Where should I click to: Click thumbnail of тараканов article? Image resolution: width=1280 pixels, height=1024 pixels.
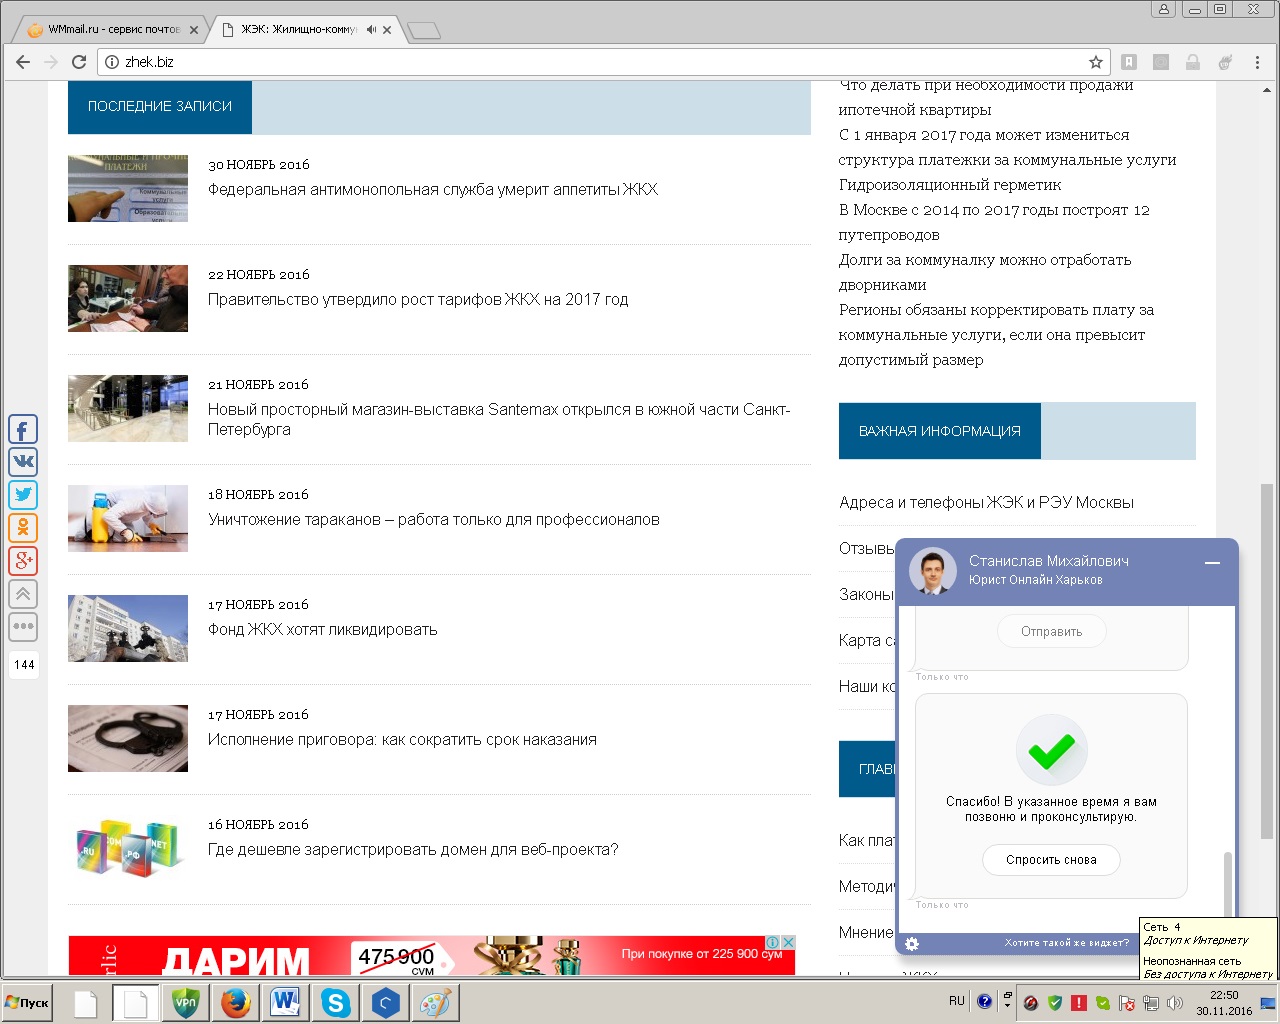pos(128,518)
